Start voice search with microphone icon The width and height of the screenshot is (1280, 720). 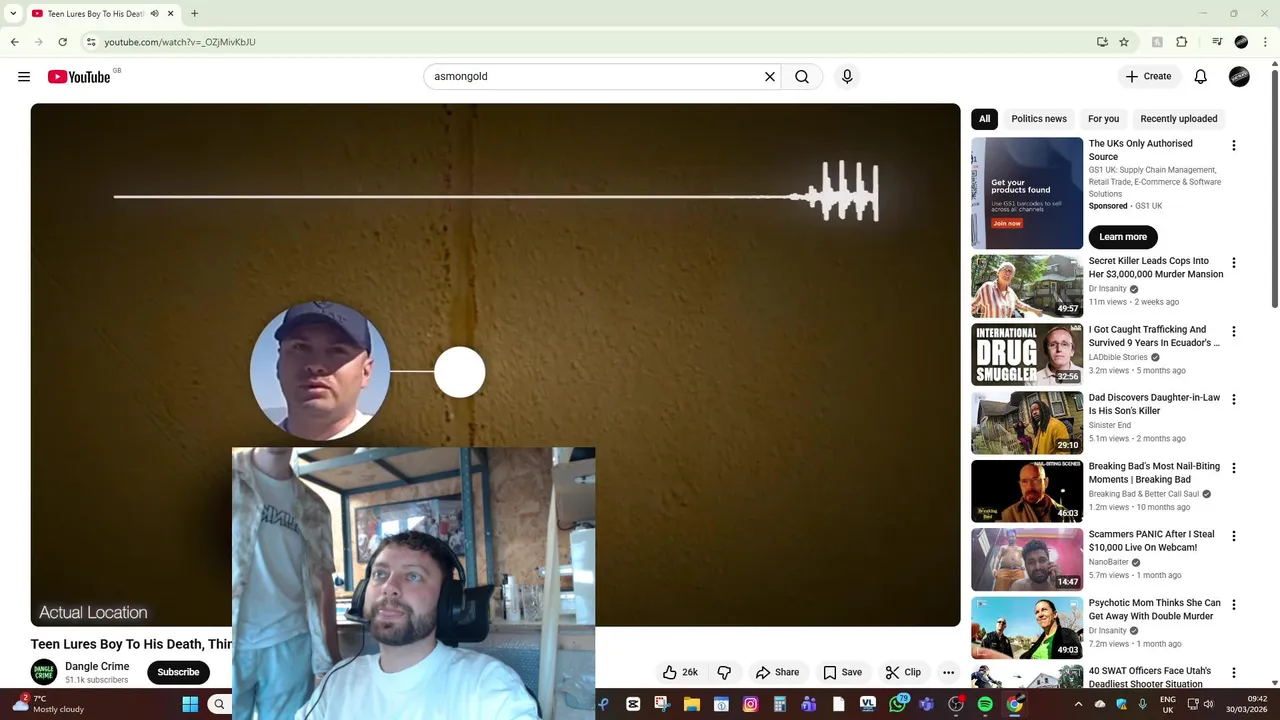[847, 77]
